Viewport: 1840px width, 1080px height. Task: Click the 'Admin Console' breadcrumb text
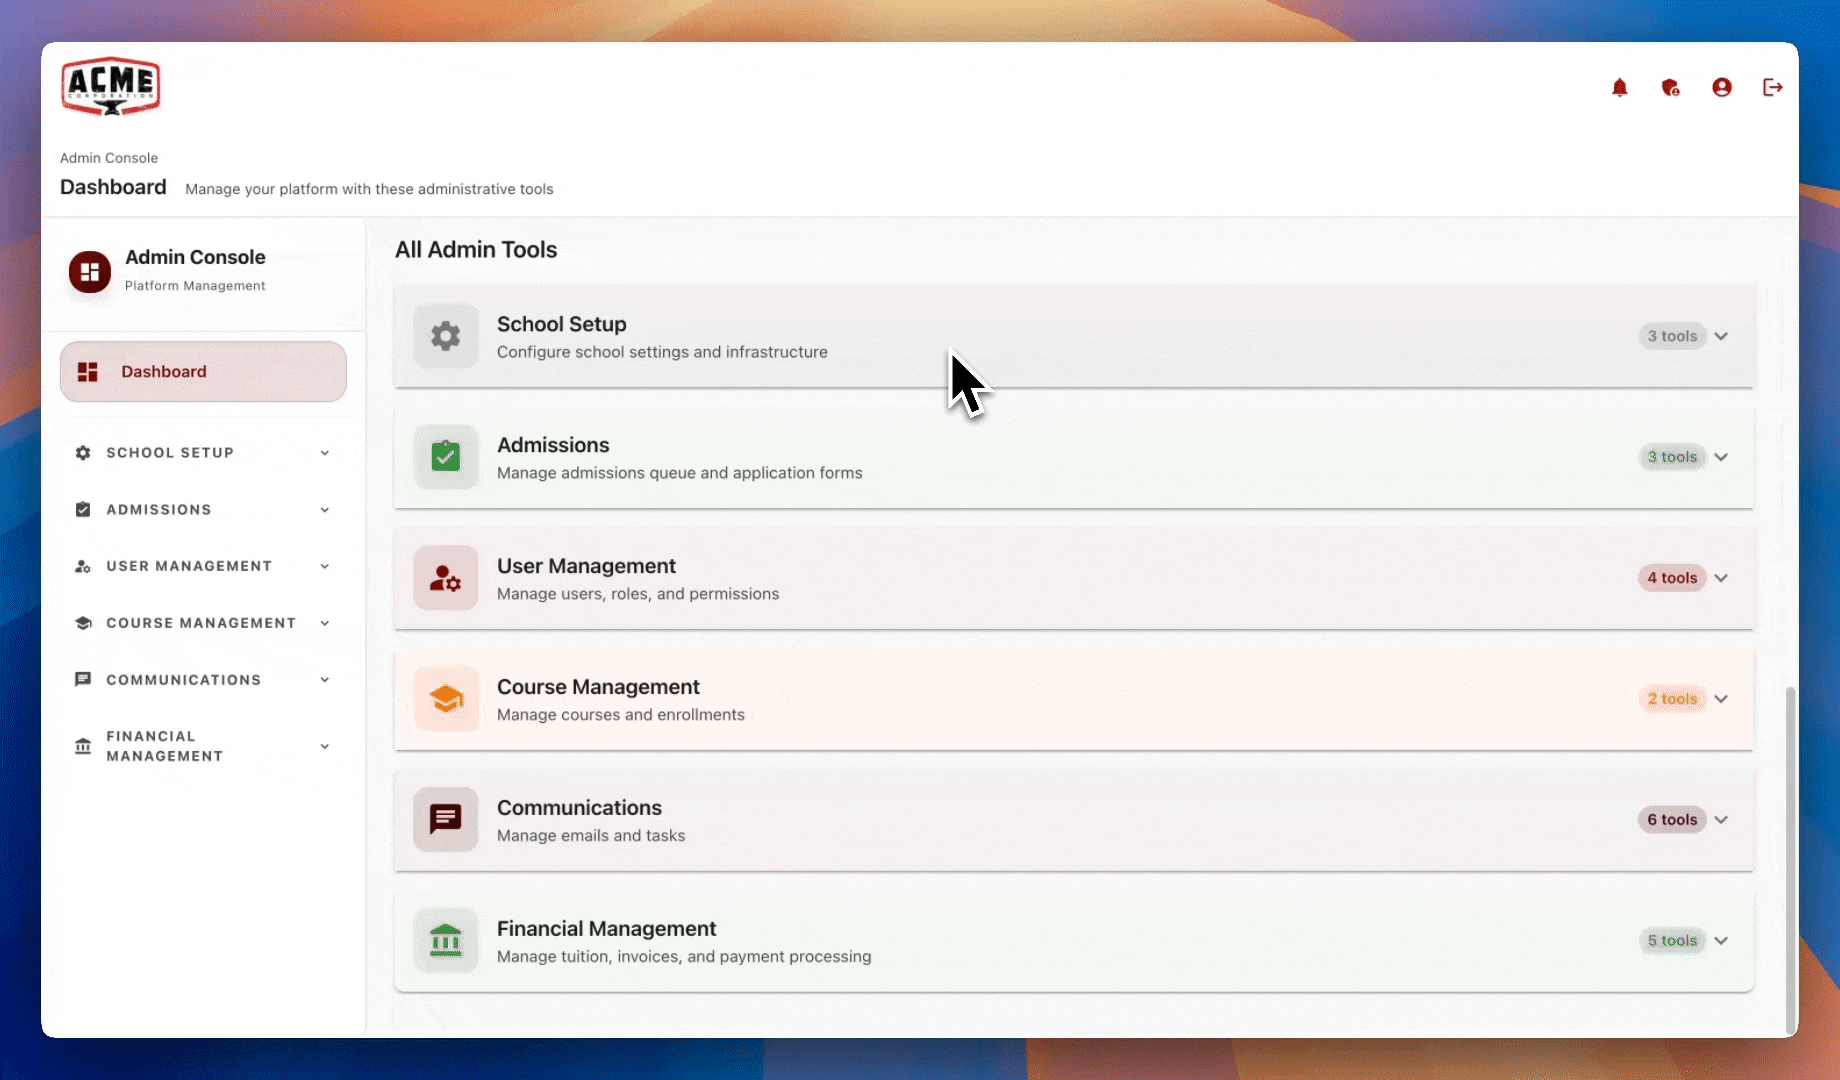(109, 158)
